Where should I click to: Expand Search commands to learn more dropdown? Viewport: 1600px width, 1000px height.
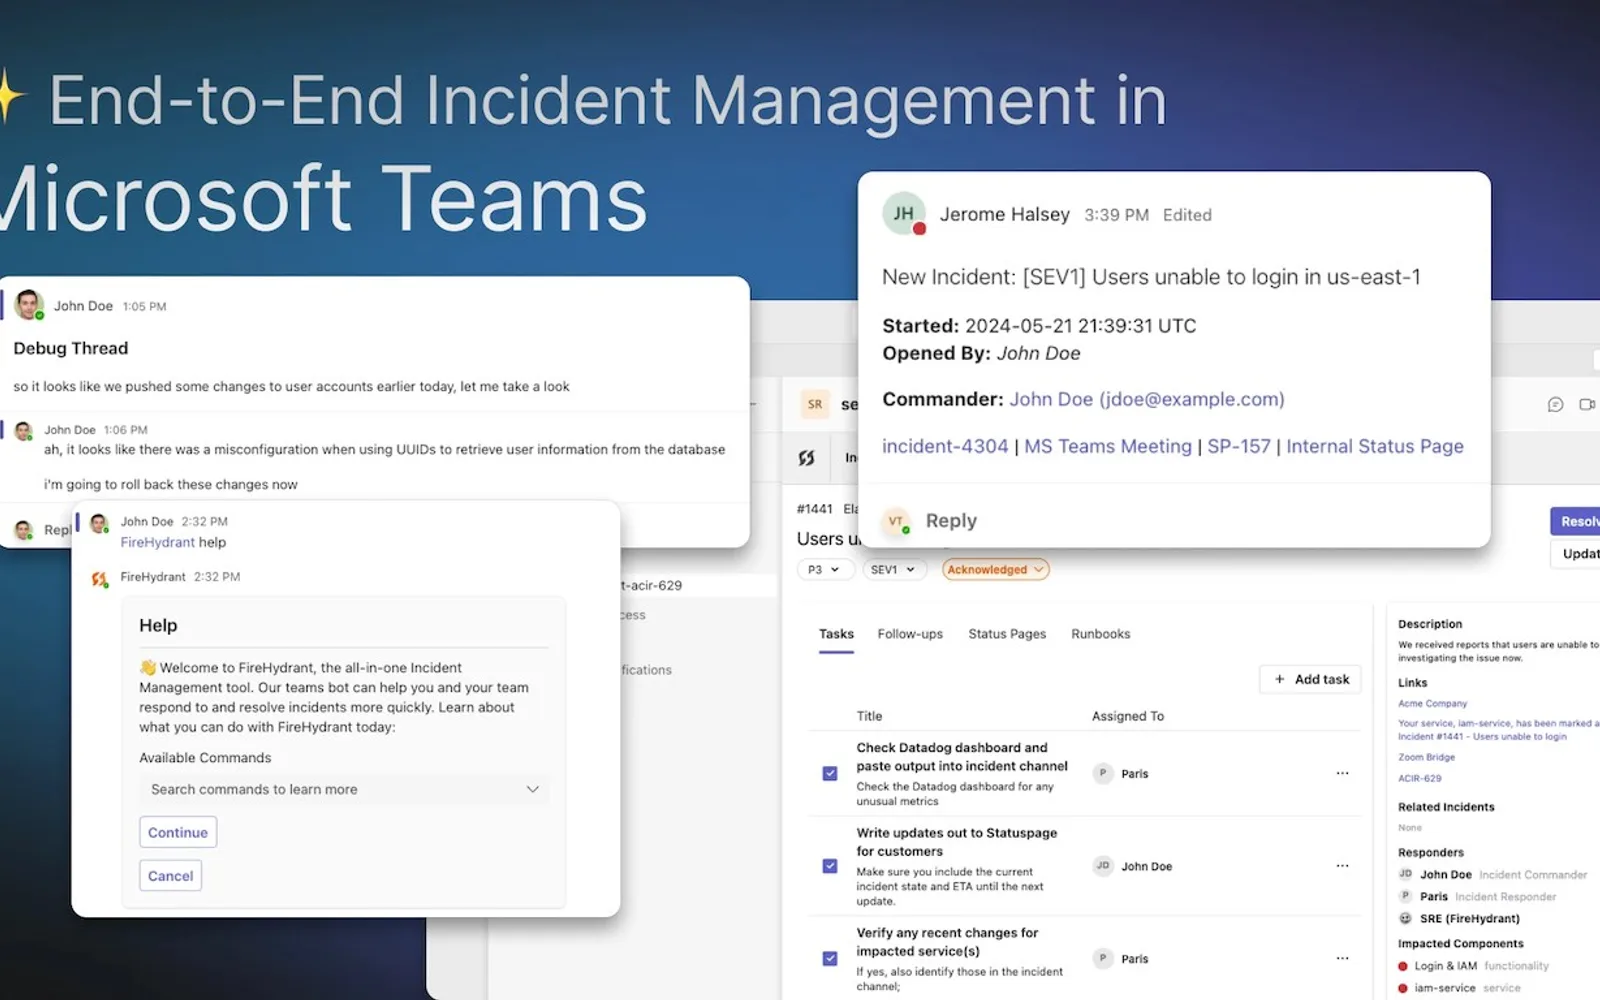point(344,789)
